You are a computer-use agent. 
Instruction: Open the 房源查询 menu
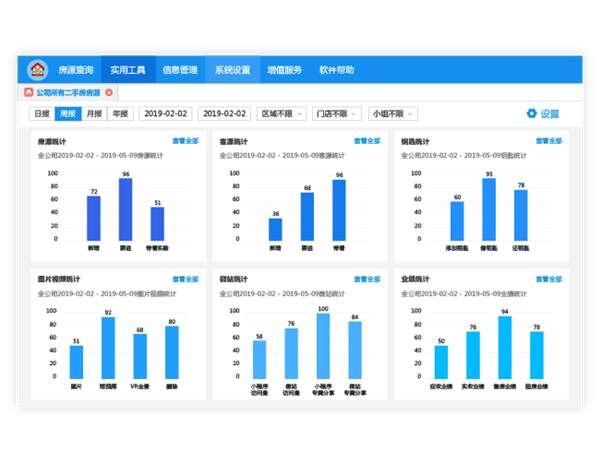76,70
